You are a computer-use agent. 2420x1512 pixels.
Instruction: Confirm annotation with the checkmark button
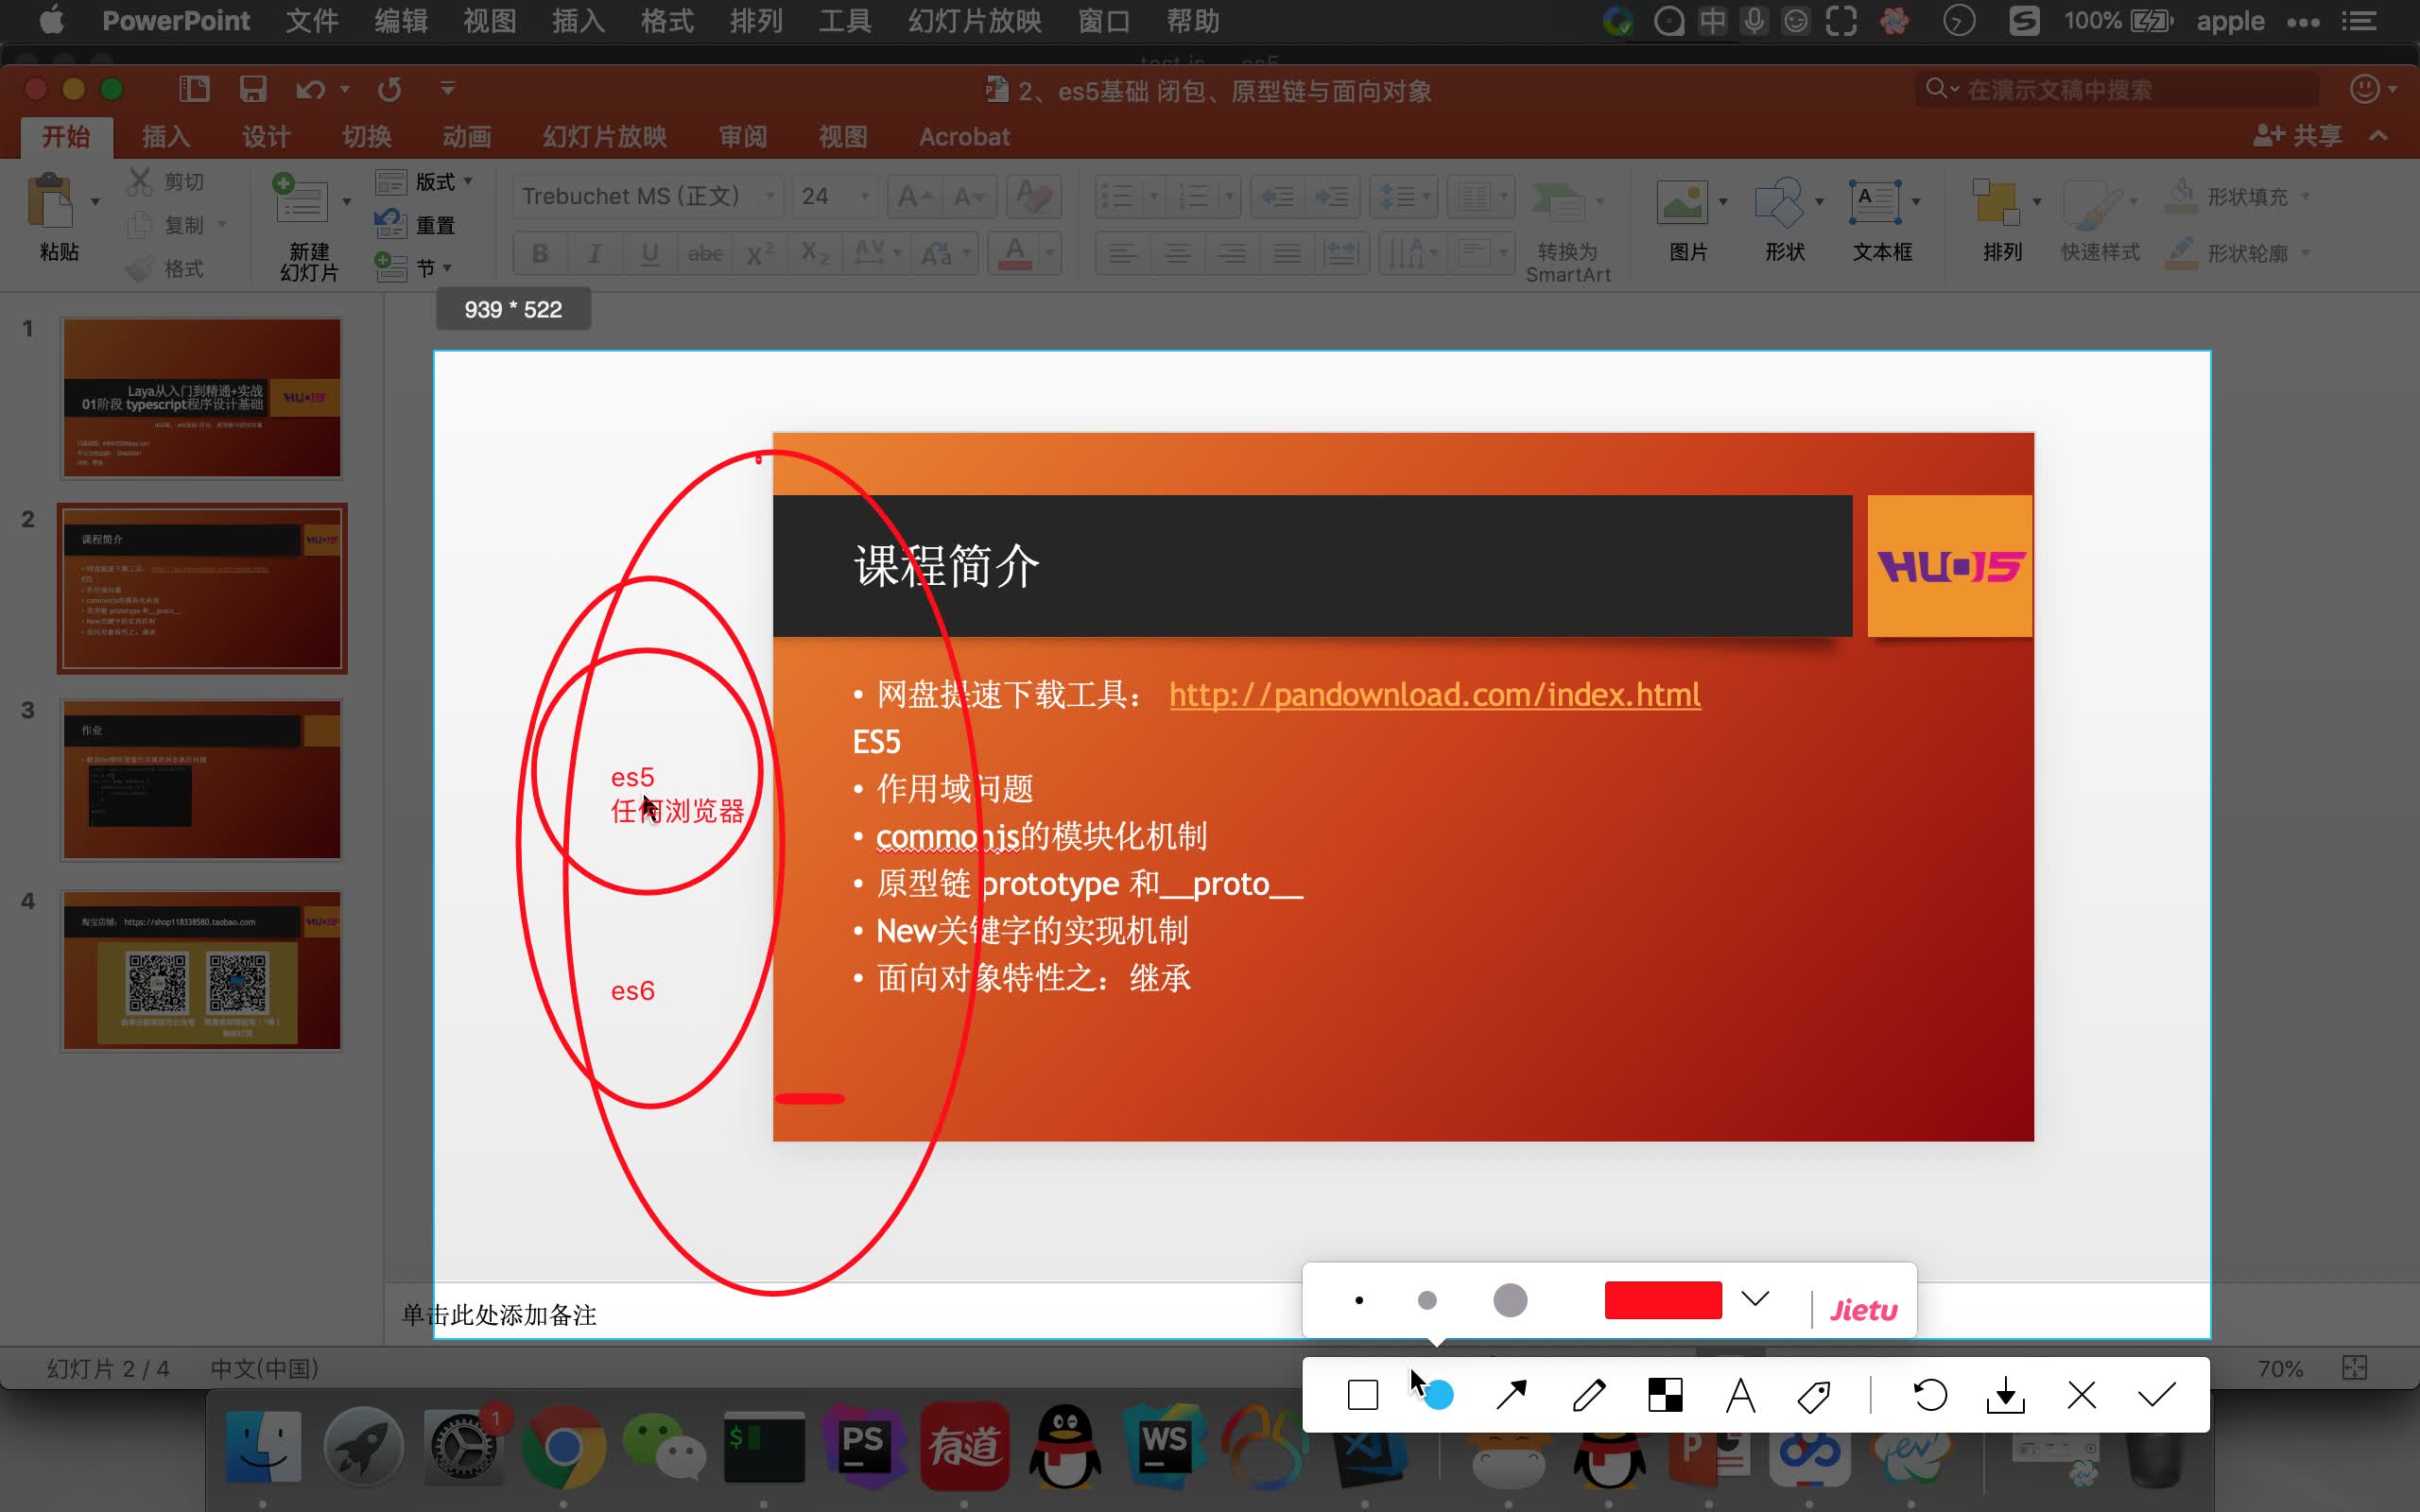pos(2157,1393)
